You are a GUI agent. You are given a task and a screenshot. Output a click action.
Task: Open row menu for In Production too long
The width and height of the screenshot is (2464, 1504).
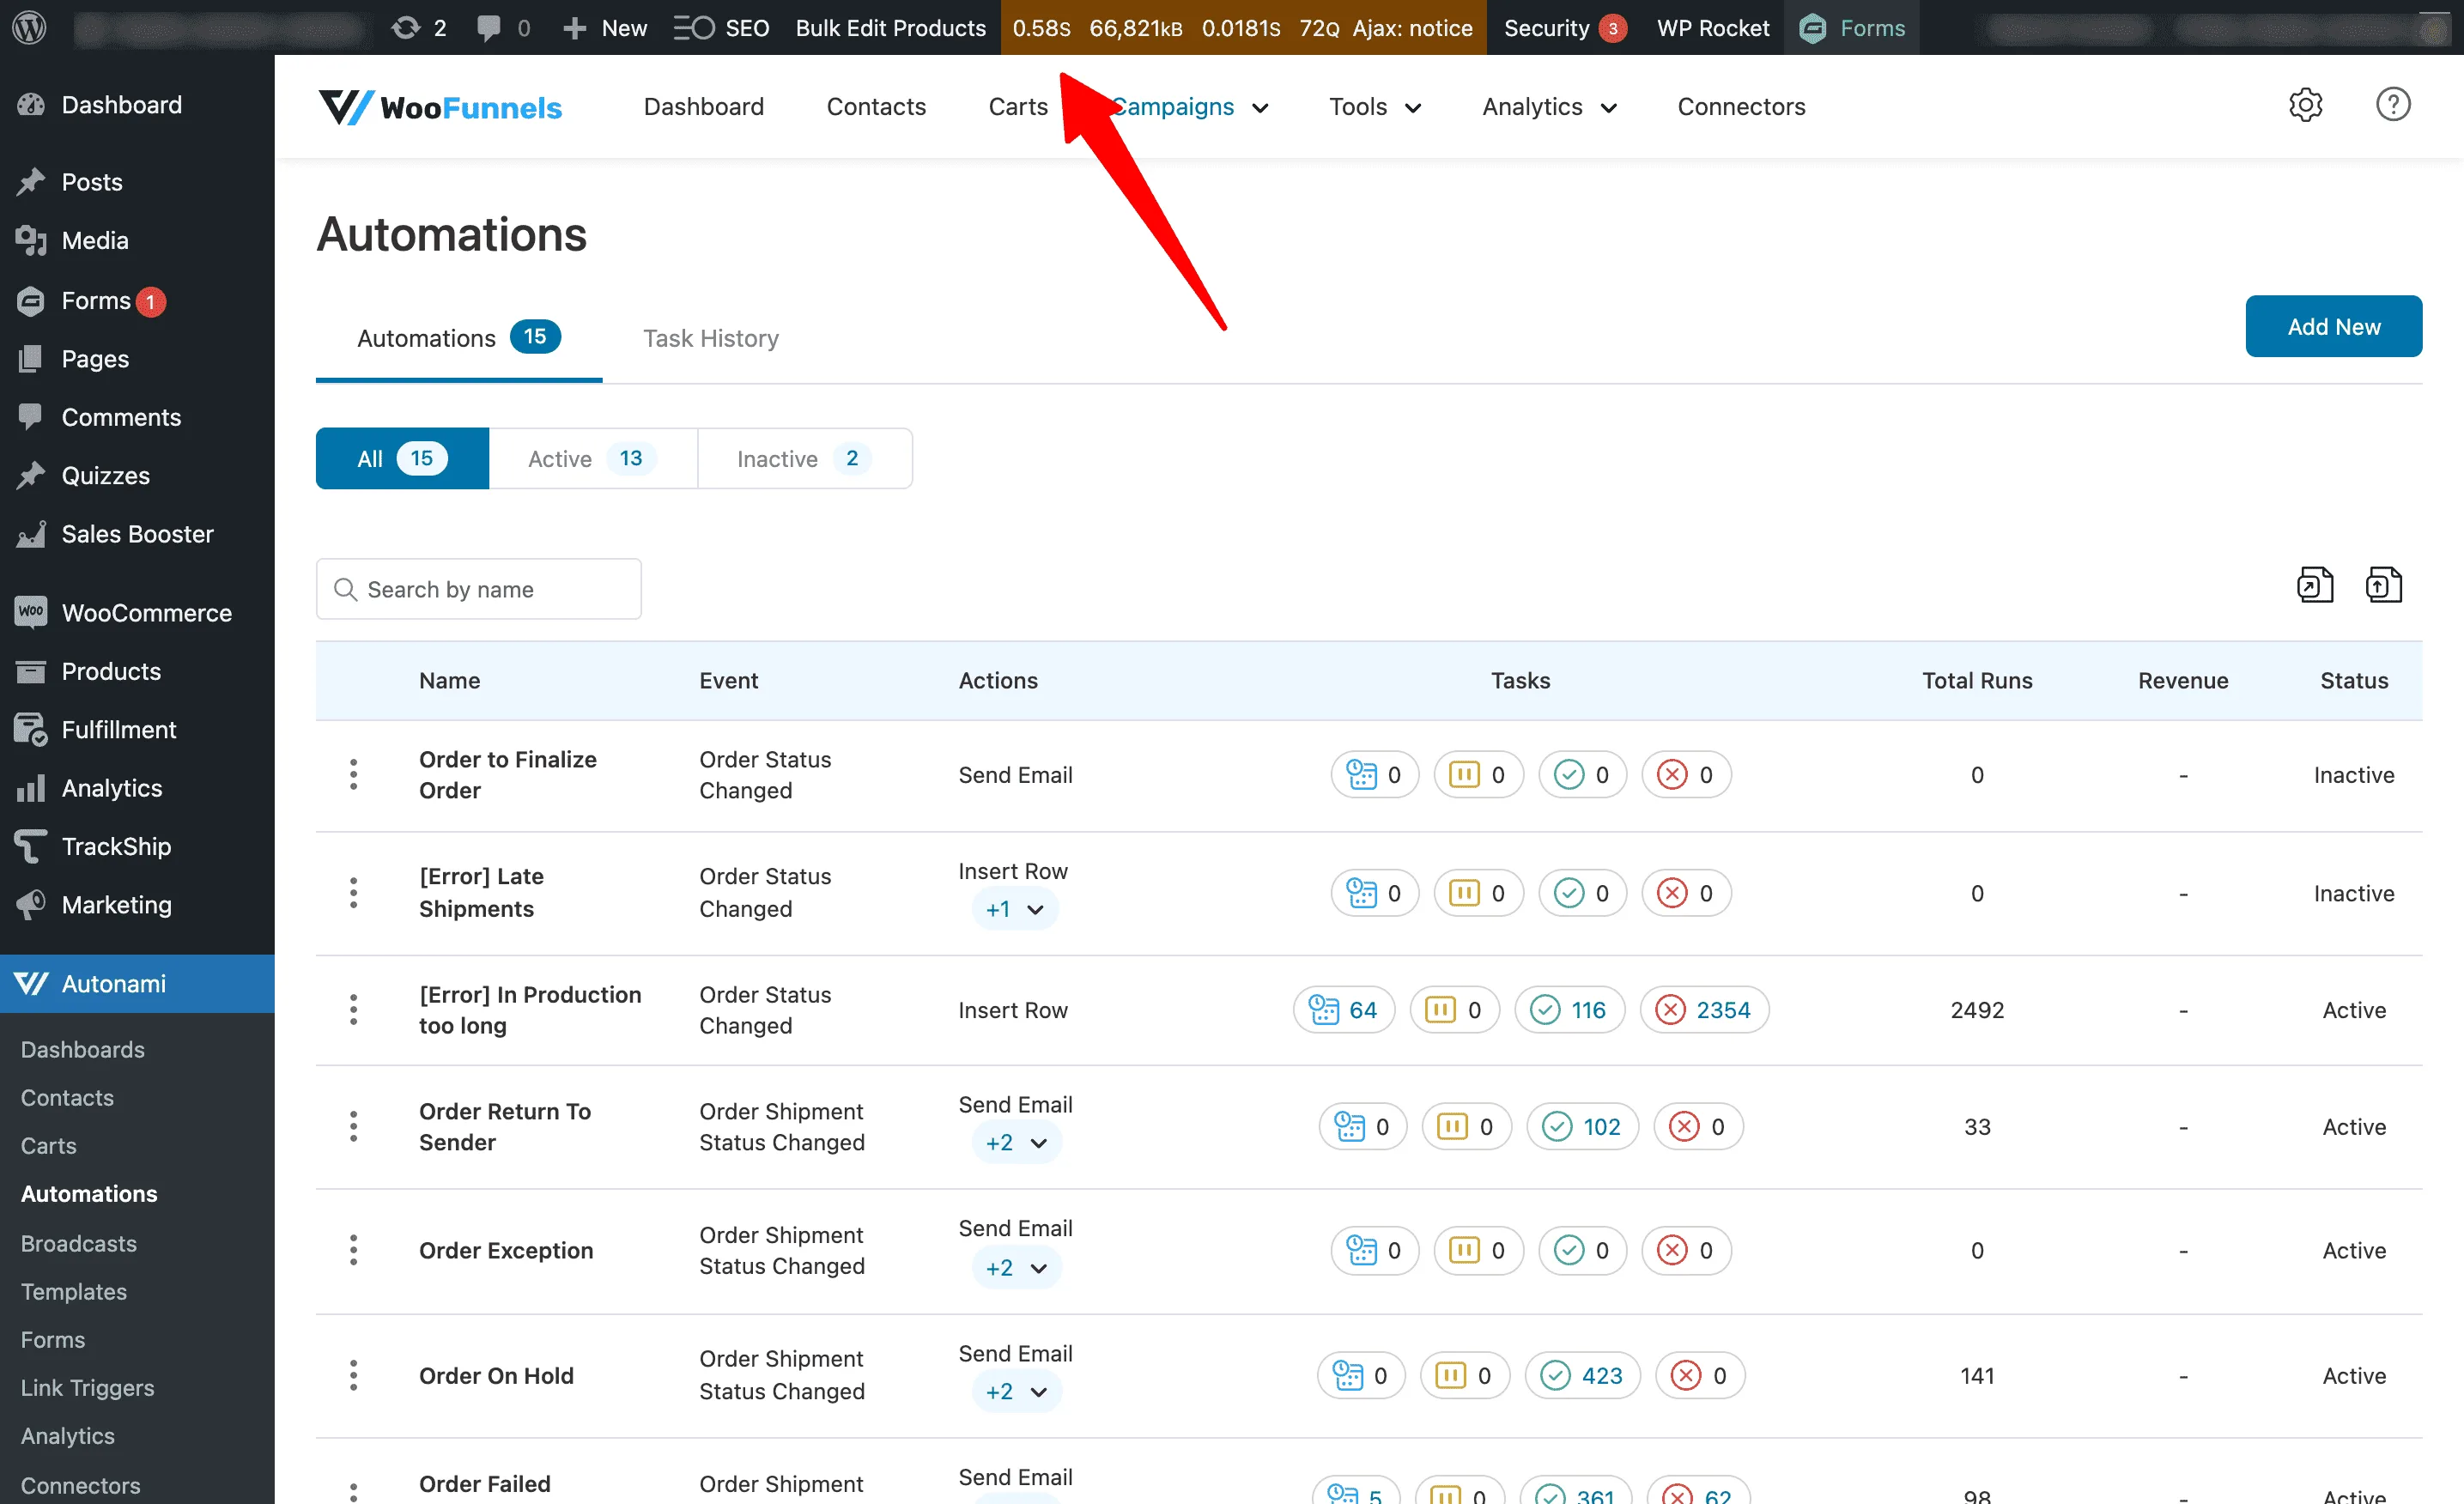coord(353,1009)
